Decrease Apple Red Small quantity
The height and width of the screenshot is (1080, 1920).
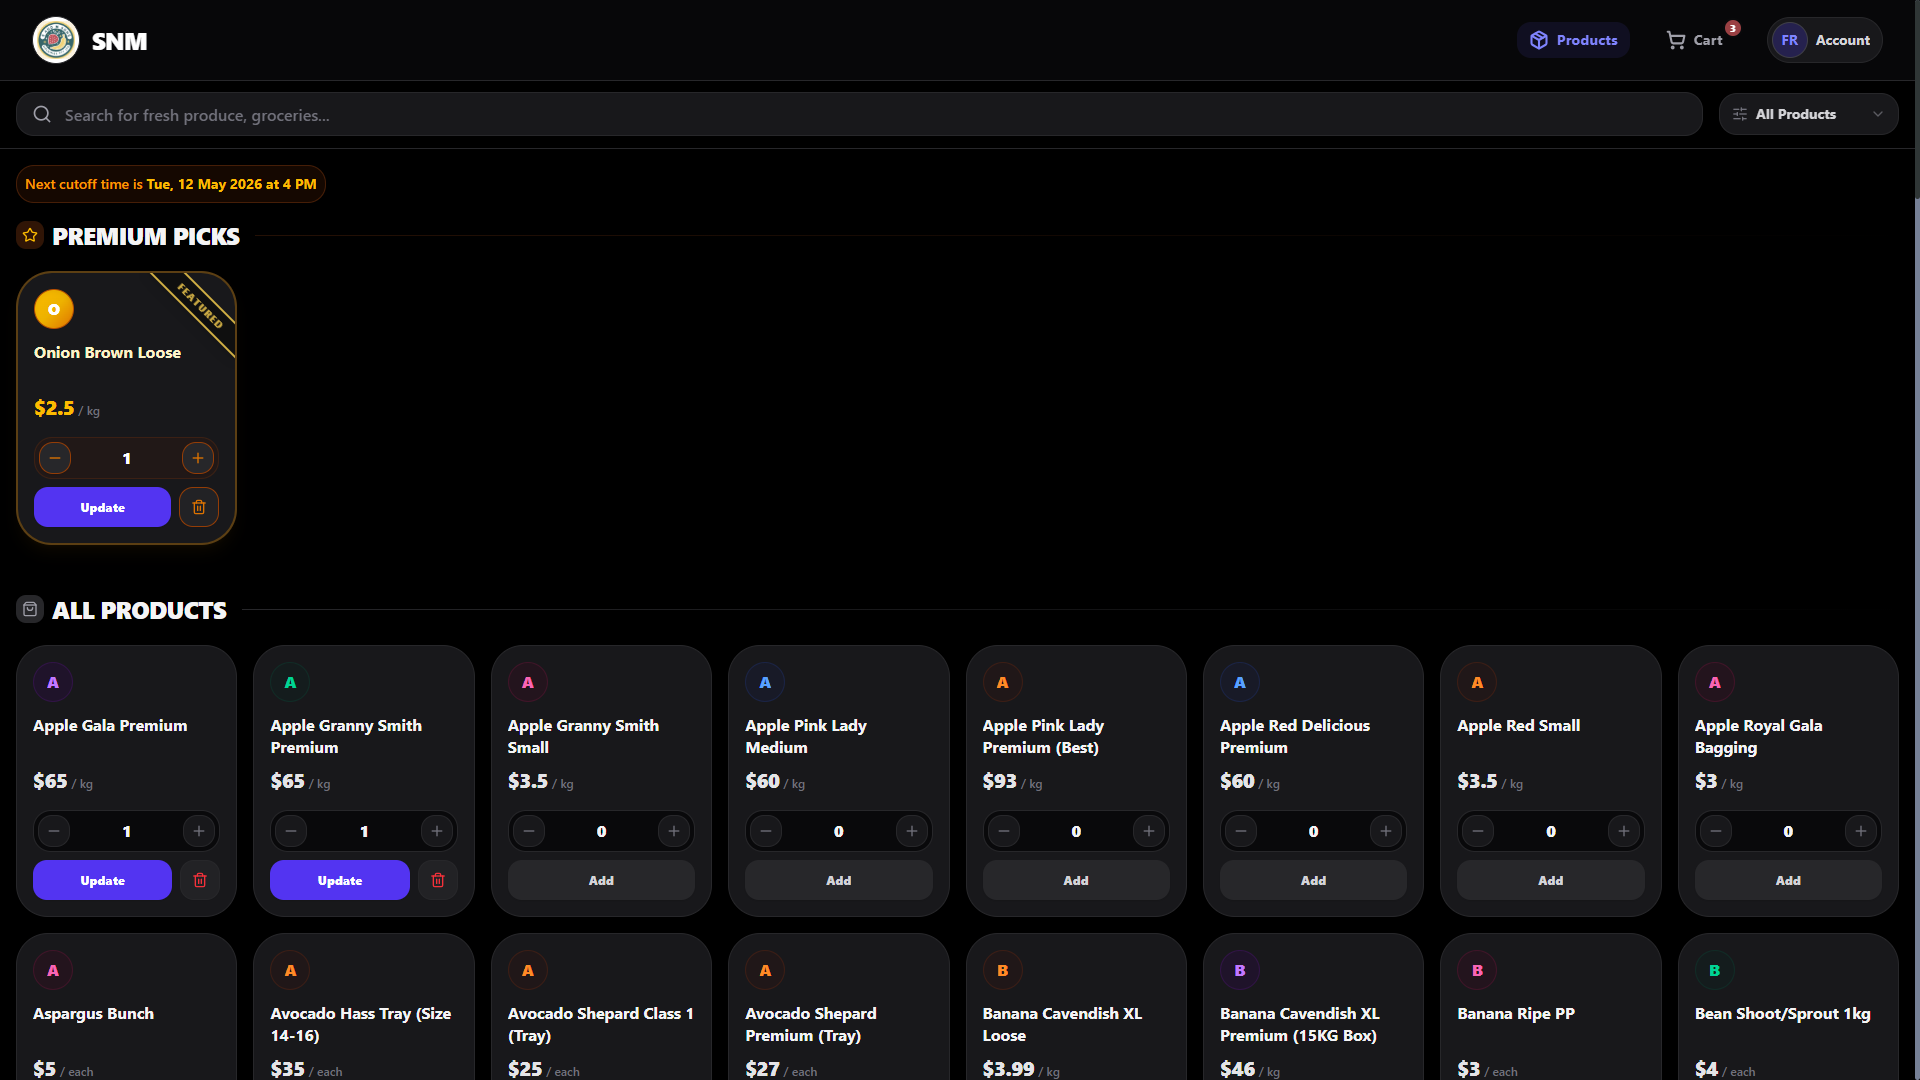point(1478,831)
